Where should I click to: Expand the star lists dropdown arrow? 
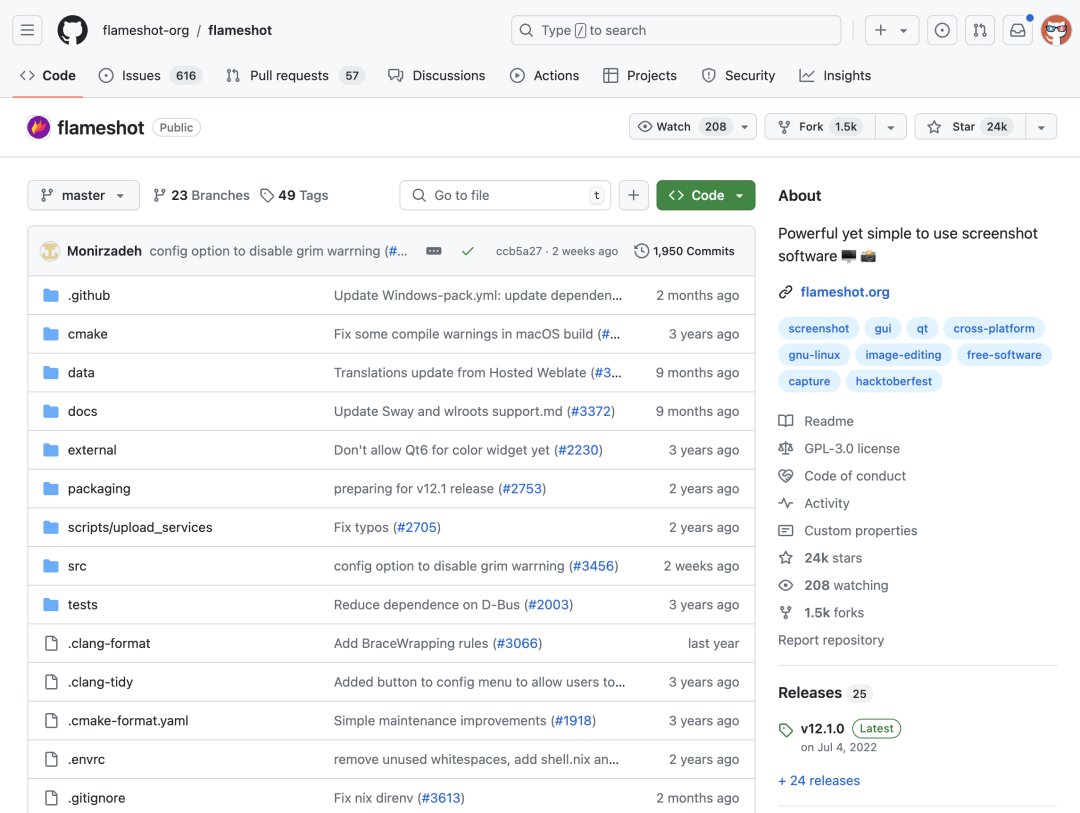[x=1041, y=127]
